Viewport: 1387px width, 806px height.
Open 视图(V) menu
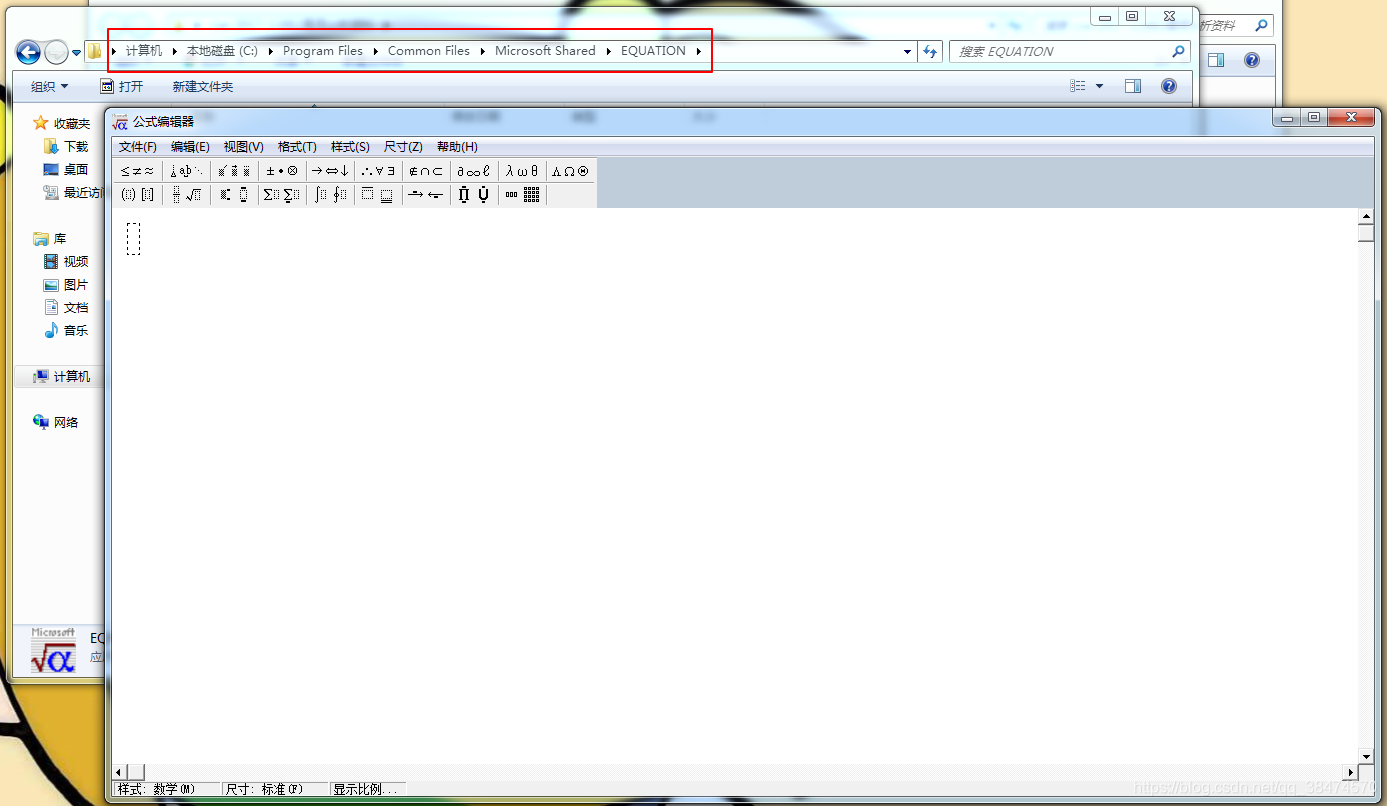tap(244, 147)
